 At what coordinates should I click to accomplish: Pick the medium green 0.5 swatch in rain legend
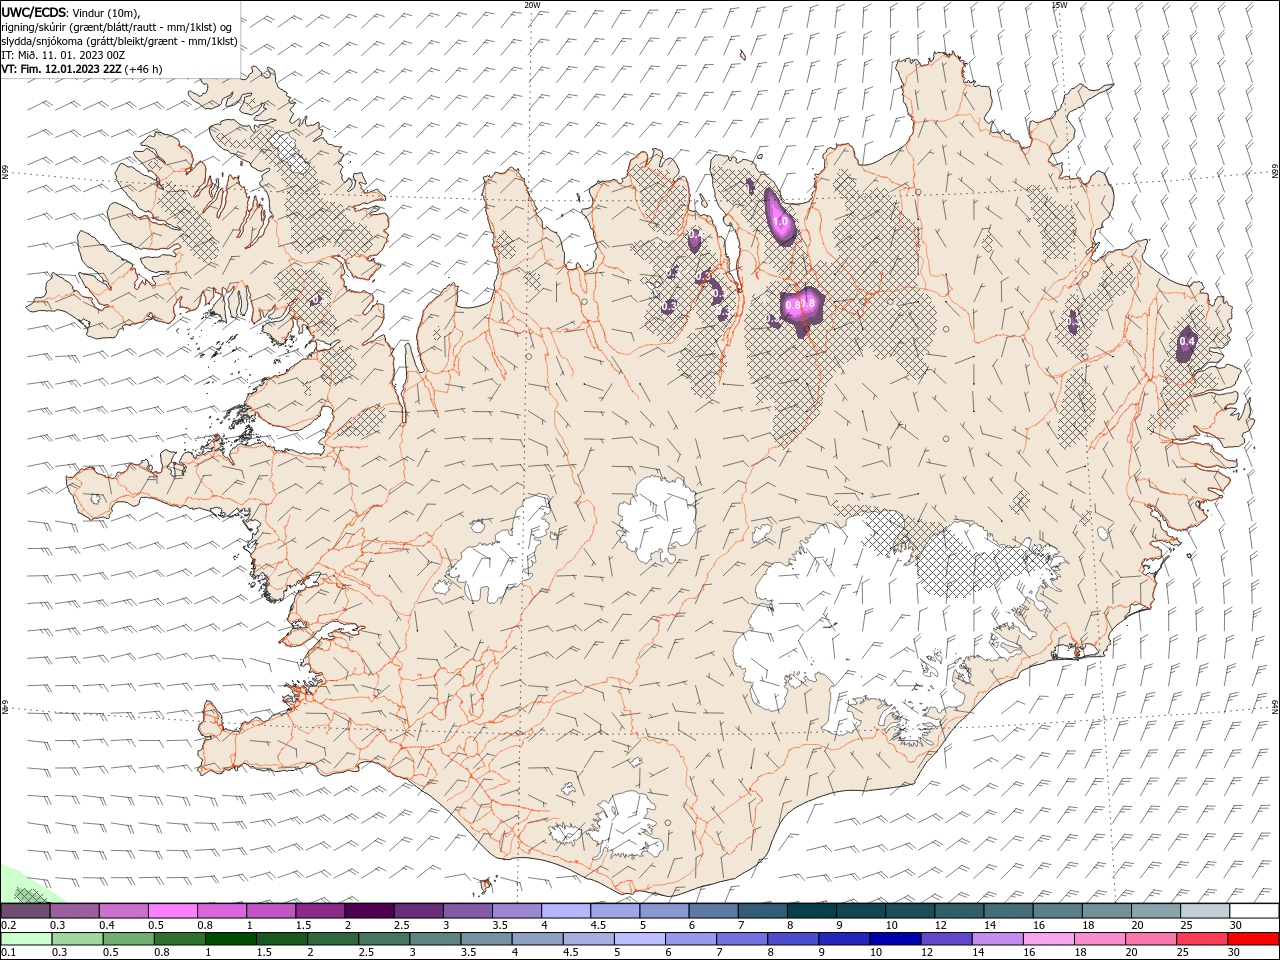pyautogui.click(x=128, y=939)
